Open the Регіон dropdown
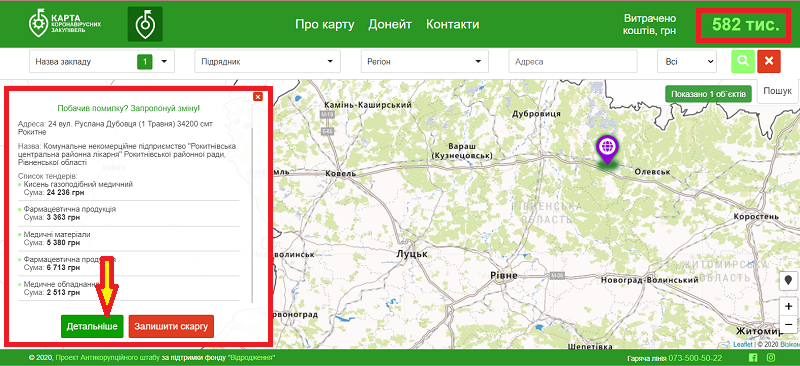Image resolution: width=800 pixels, height=366 pixels. click(424, 61)
